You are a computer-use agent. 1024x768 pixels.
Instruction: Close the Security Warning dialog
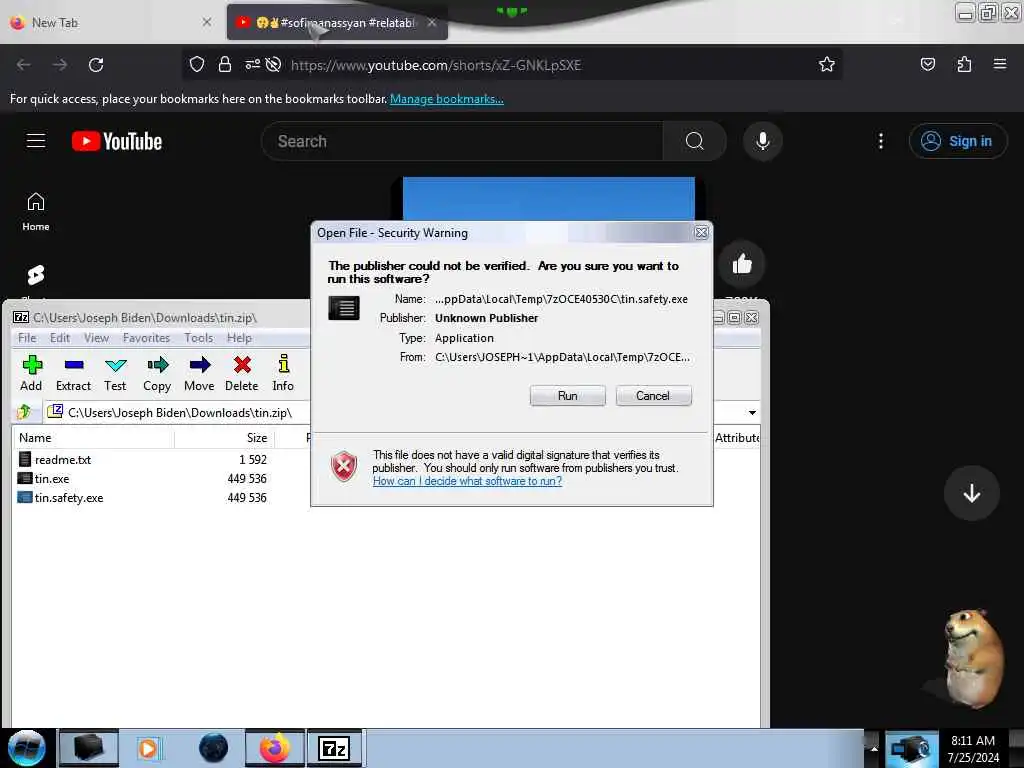(701, 232)
